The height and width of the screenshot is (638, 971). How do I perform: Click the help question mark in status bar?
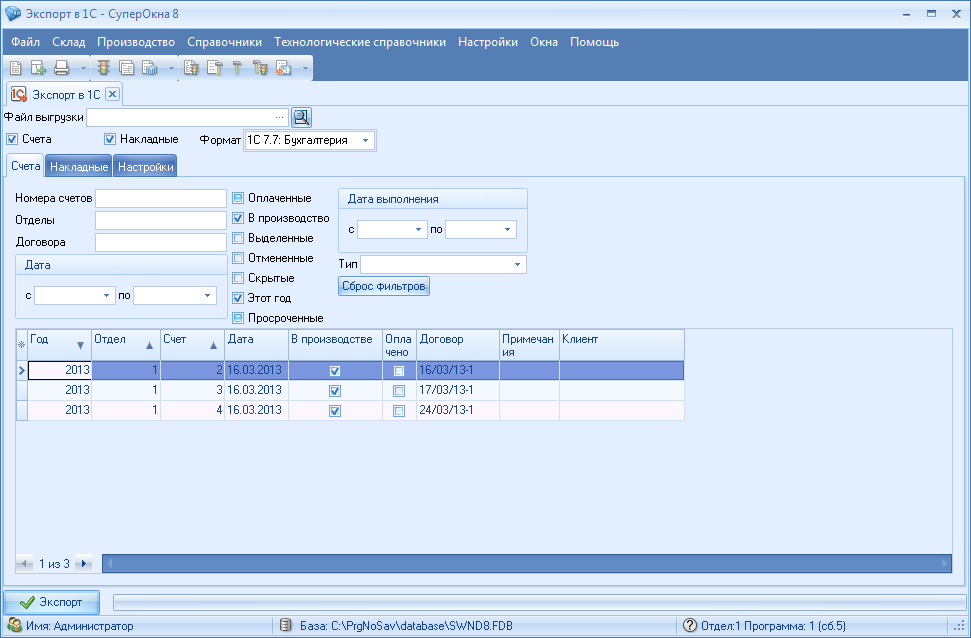coord(690,626)
